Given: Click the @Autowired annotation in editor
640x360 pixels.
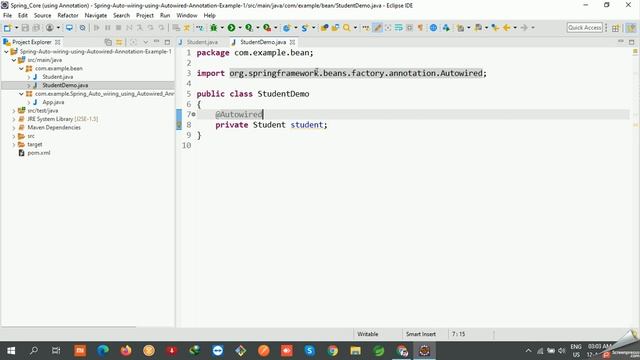Looking at the screenshot, I should [x=239, y=115].
